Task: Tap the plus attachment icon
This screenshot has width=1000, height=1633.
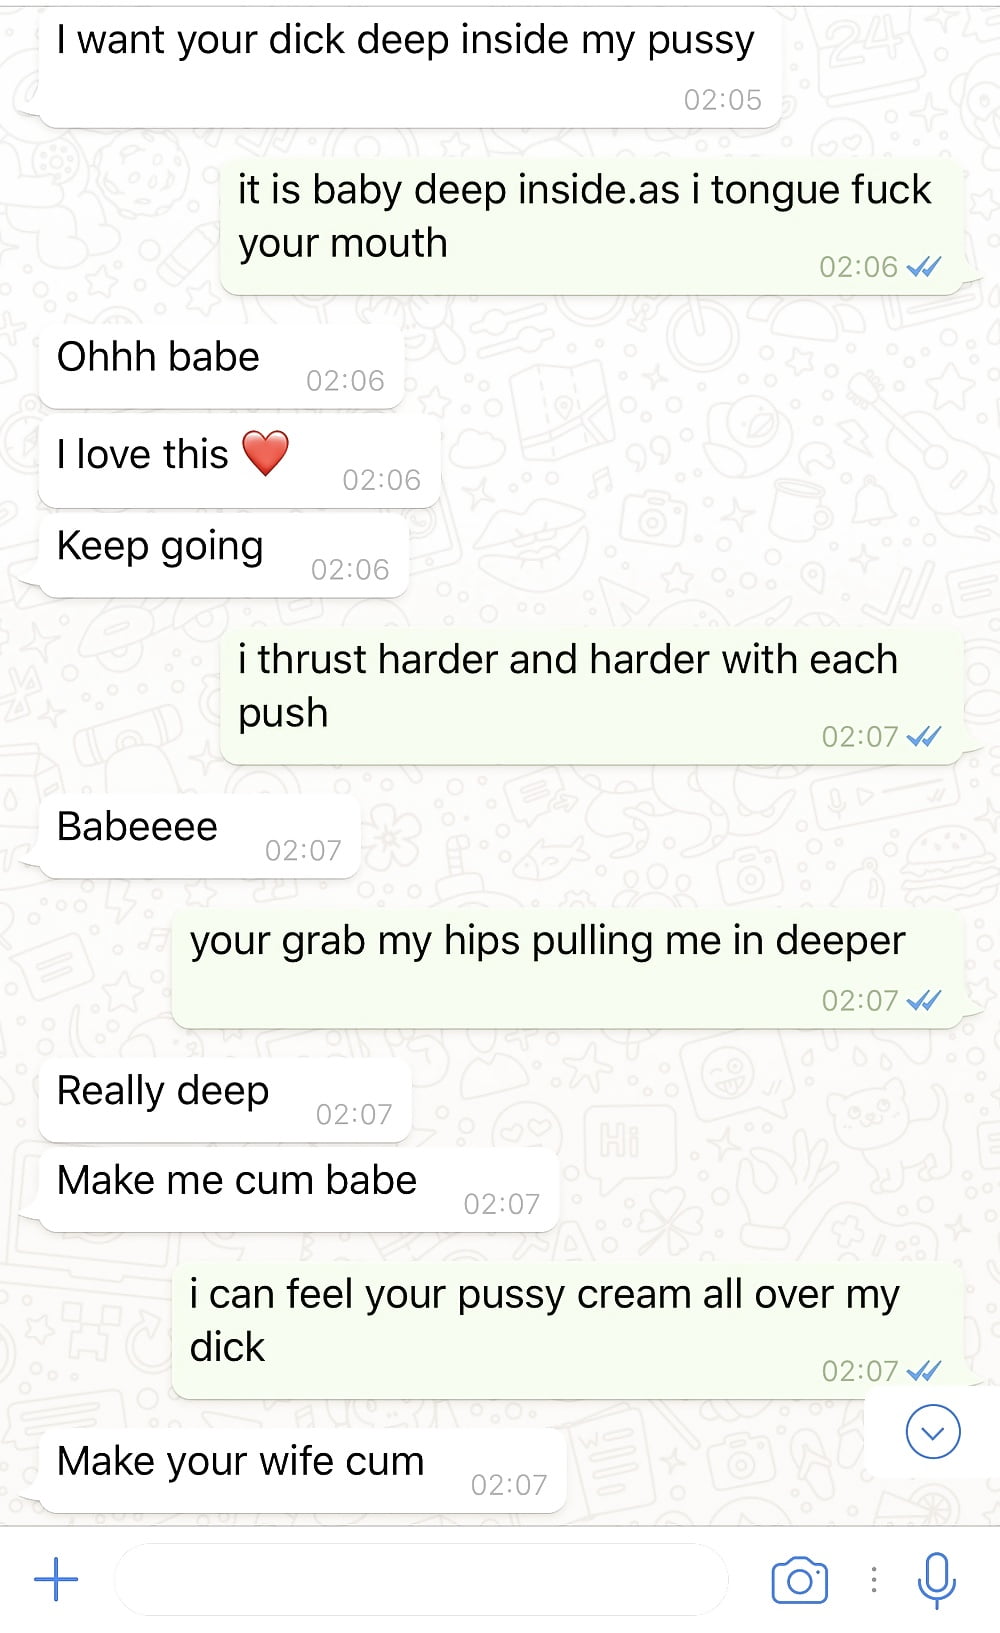Action: (56, 1580)
